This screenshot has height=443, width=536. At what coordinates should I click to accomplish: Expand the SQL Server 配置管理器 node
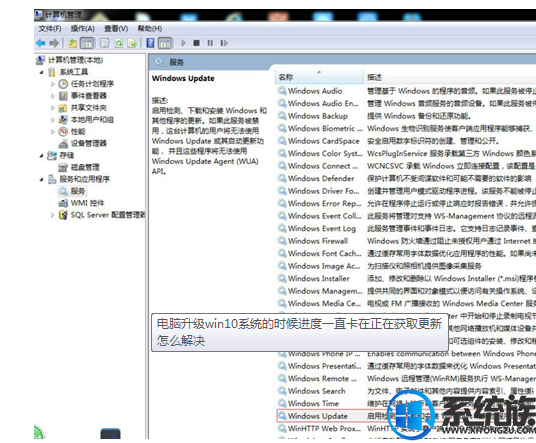[x=53, y=215]
